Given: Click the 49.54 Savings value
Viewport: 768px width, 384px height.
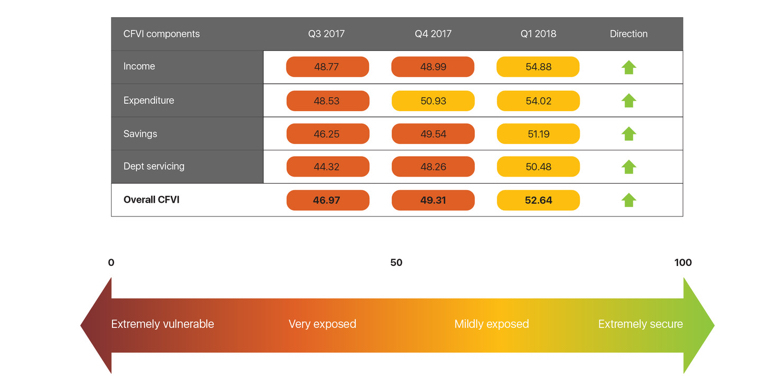Looking at the screenshot, I should point(433,134).
